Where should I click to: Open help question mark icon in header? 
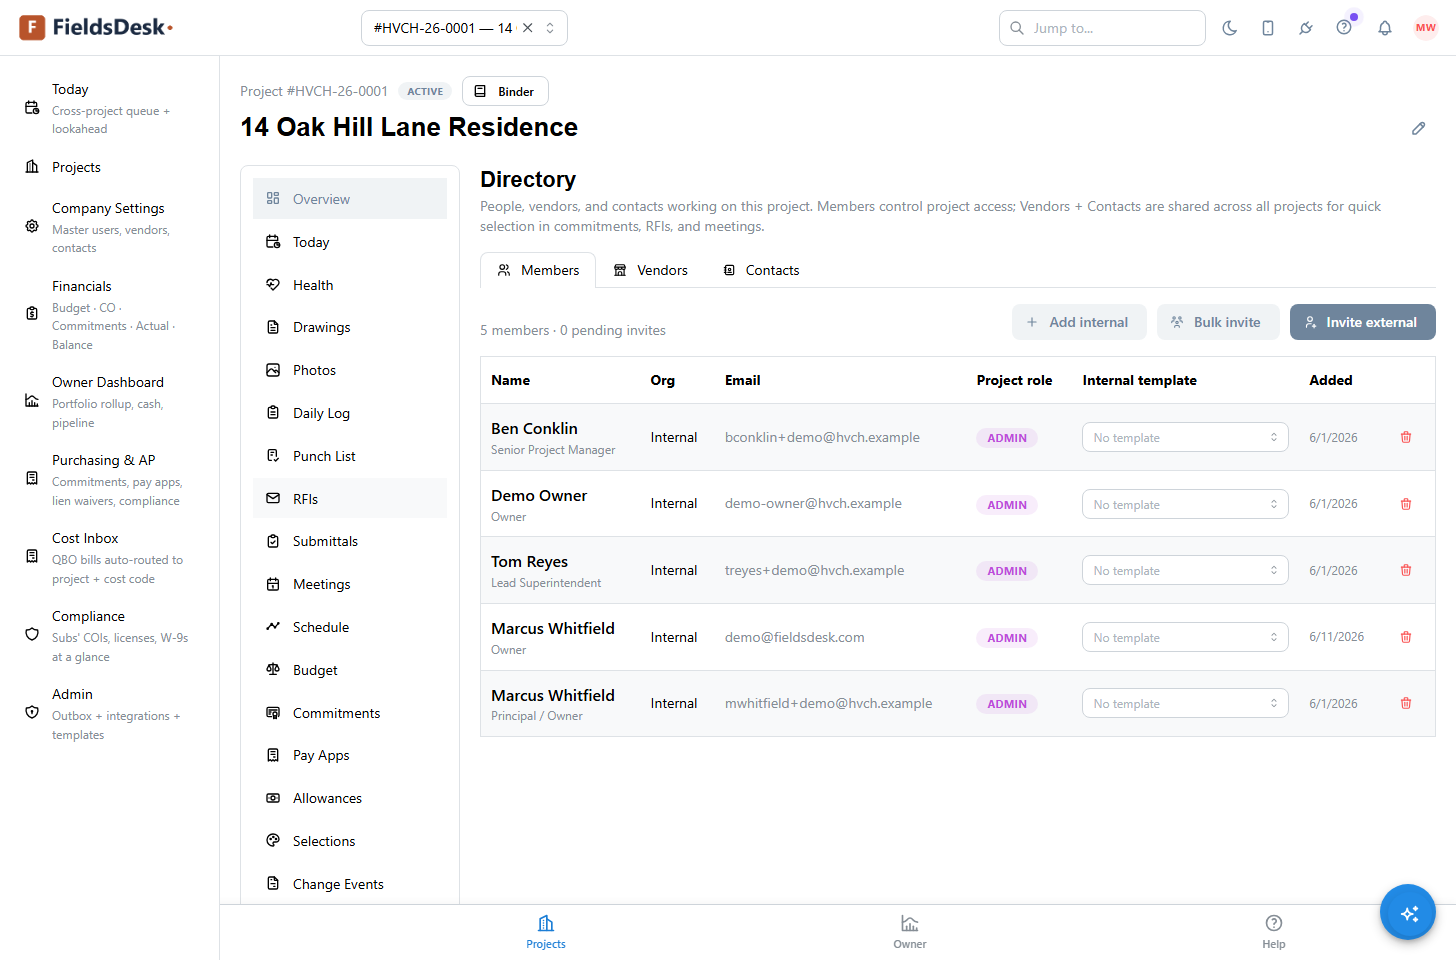pos(1344,28)
